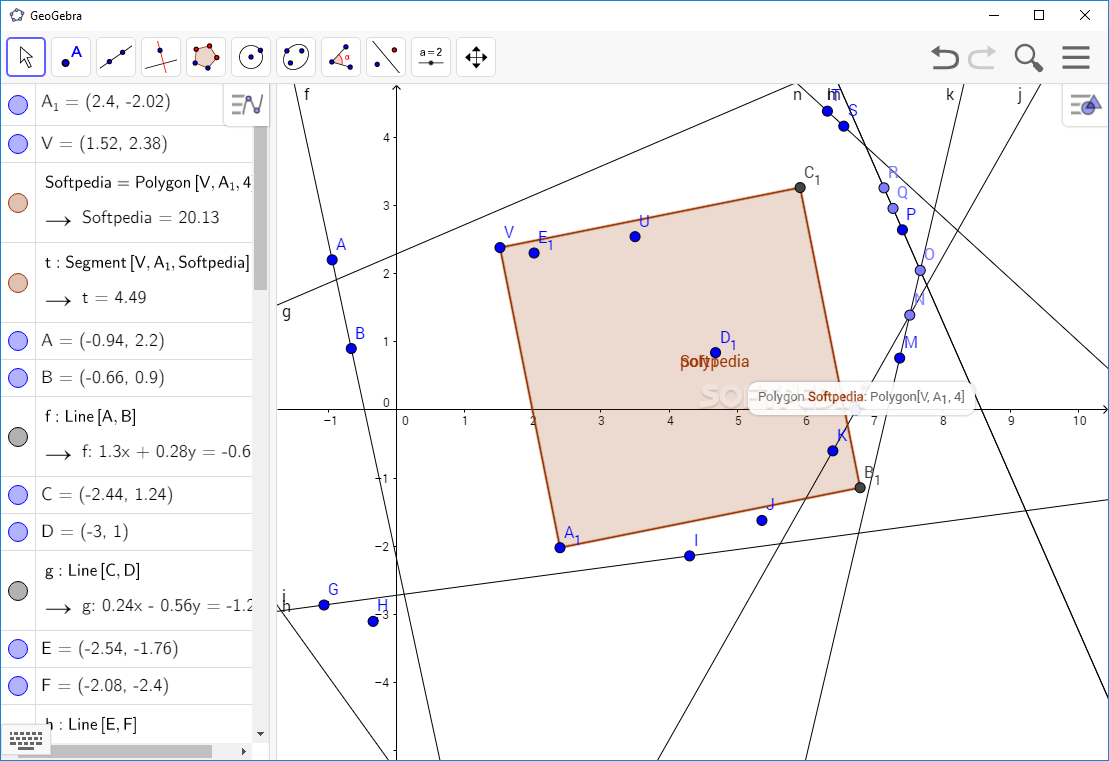Toggle visibility of point A = (-0.94, 2.2)
Viewport: 1109px width, 761px height.
(x=18, y=341)
